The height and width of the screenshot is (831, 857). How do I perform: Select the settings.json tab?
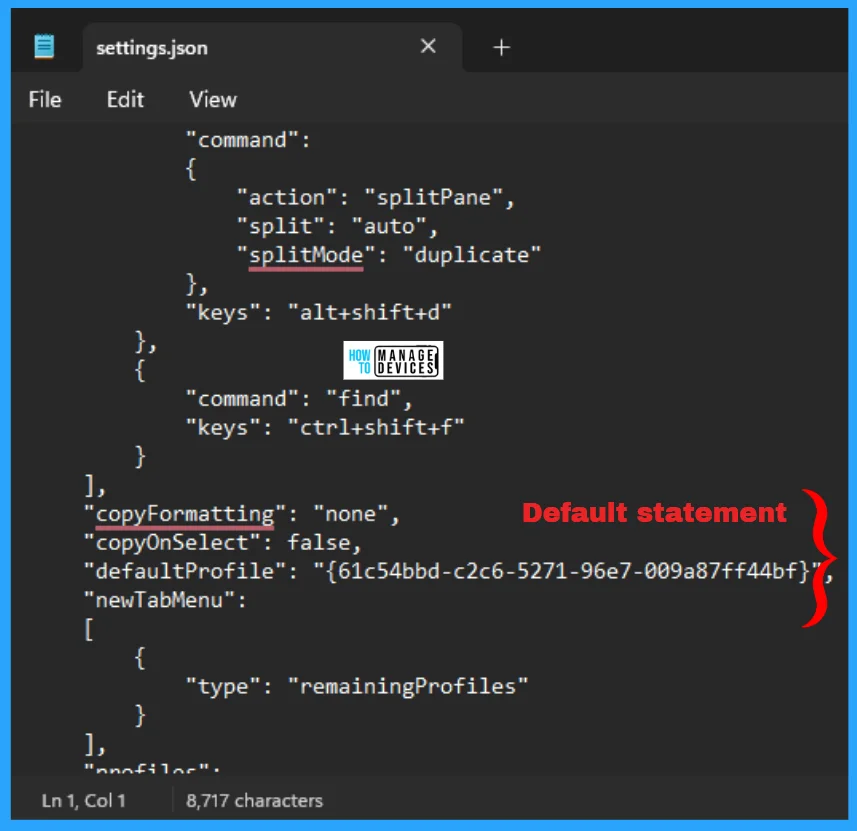(x=272, y=48)
